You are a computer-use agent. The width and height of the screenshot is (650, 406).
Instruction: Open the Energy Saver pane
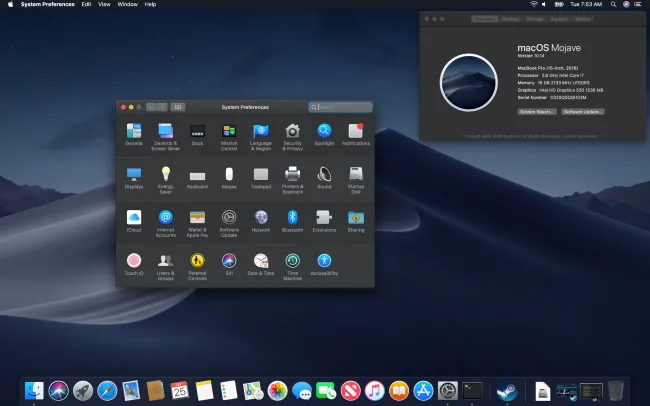165,175
